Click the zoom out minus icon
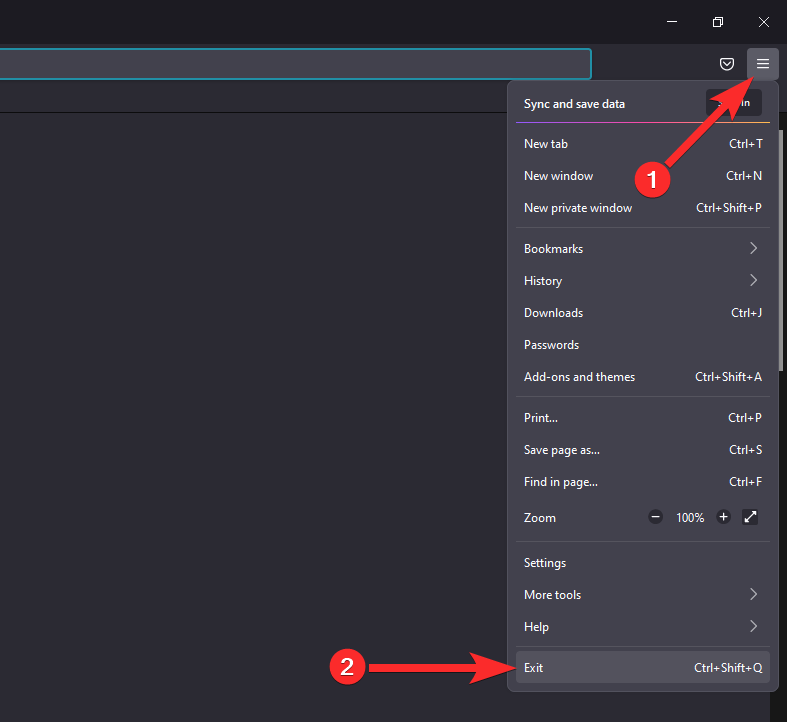787x722 pixels. [655, 517]
